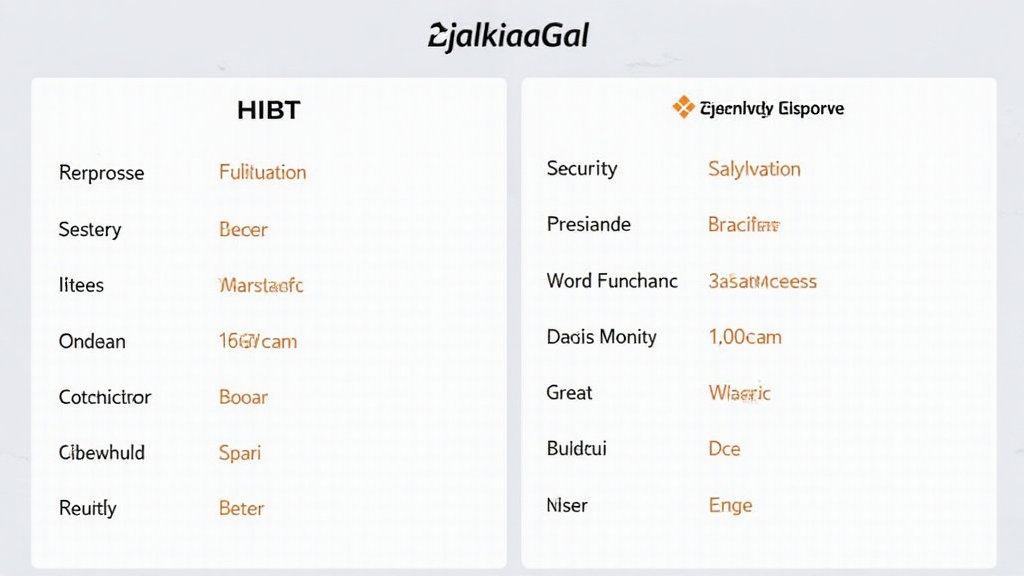Click the logo glyph in the page title
The height and width of the screenshot is (576, 1024).
click(x=437, y=37)
